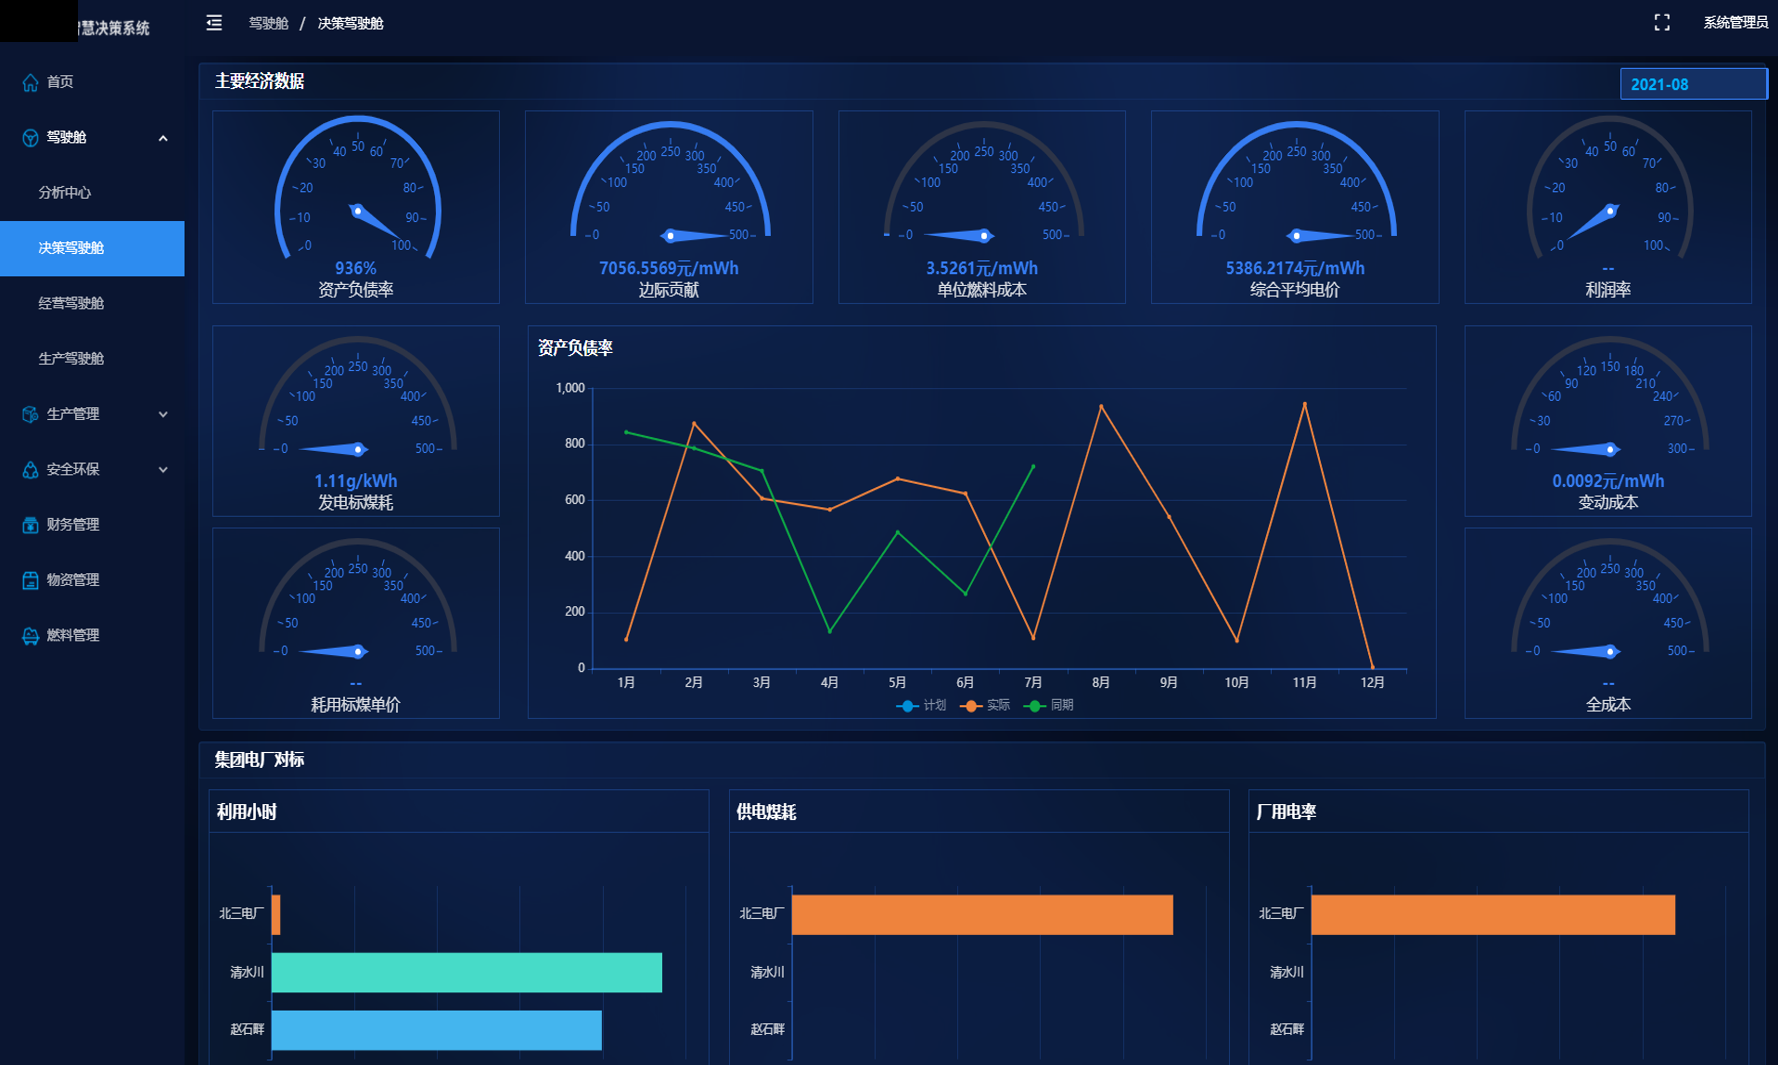Click the materials management (物资管理) icon
This screenshot has width=1778, height=1065.
(x=30, y=580)
